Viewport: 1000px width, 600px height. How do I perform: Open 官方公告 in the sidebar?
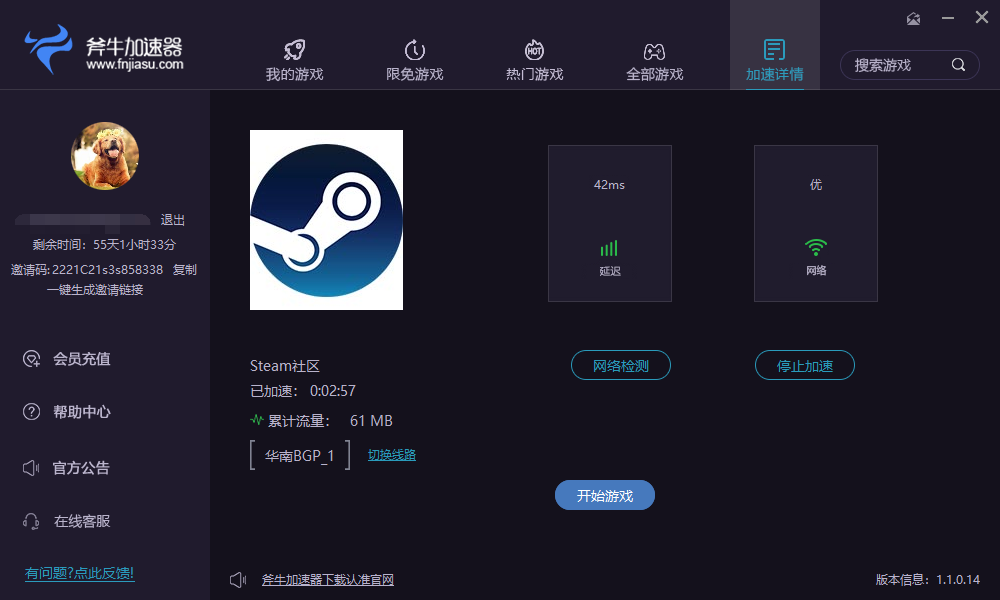pyautogui.click(x=66, y=468)
